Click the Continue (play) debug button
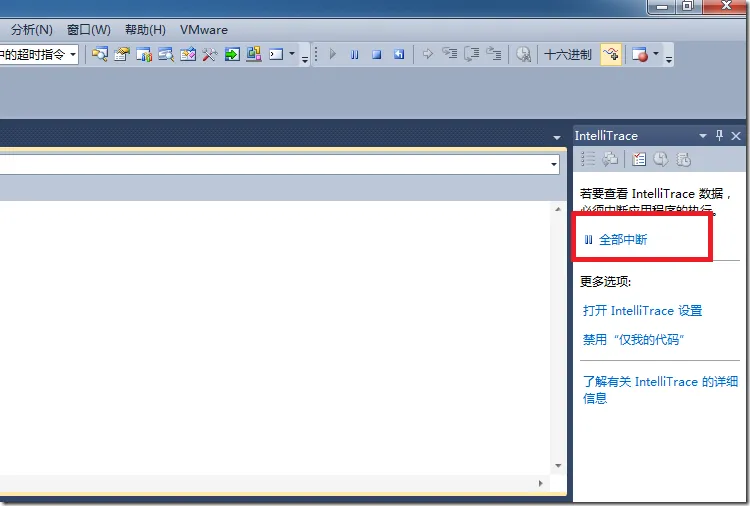The width and height of the screenshot is (750, 506). point(332,55)
